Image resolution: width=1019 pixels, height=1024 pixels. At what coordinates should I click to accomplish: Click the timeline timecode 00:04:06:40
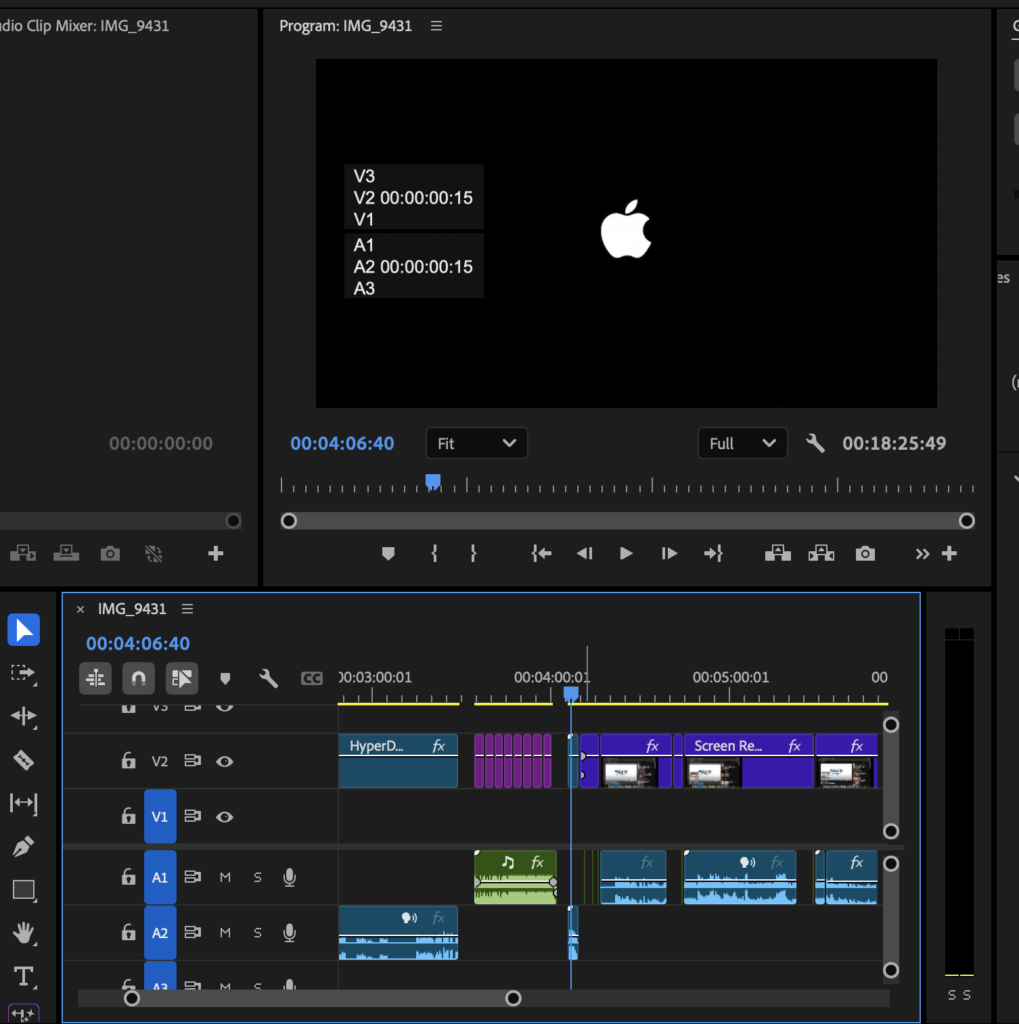(x=138, y=644)
